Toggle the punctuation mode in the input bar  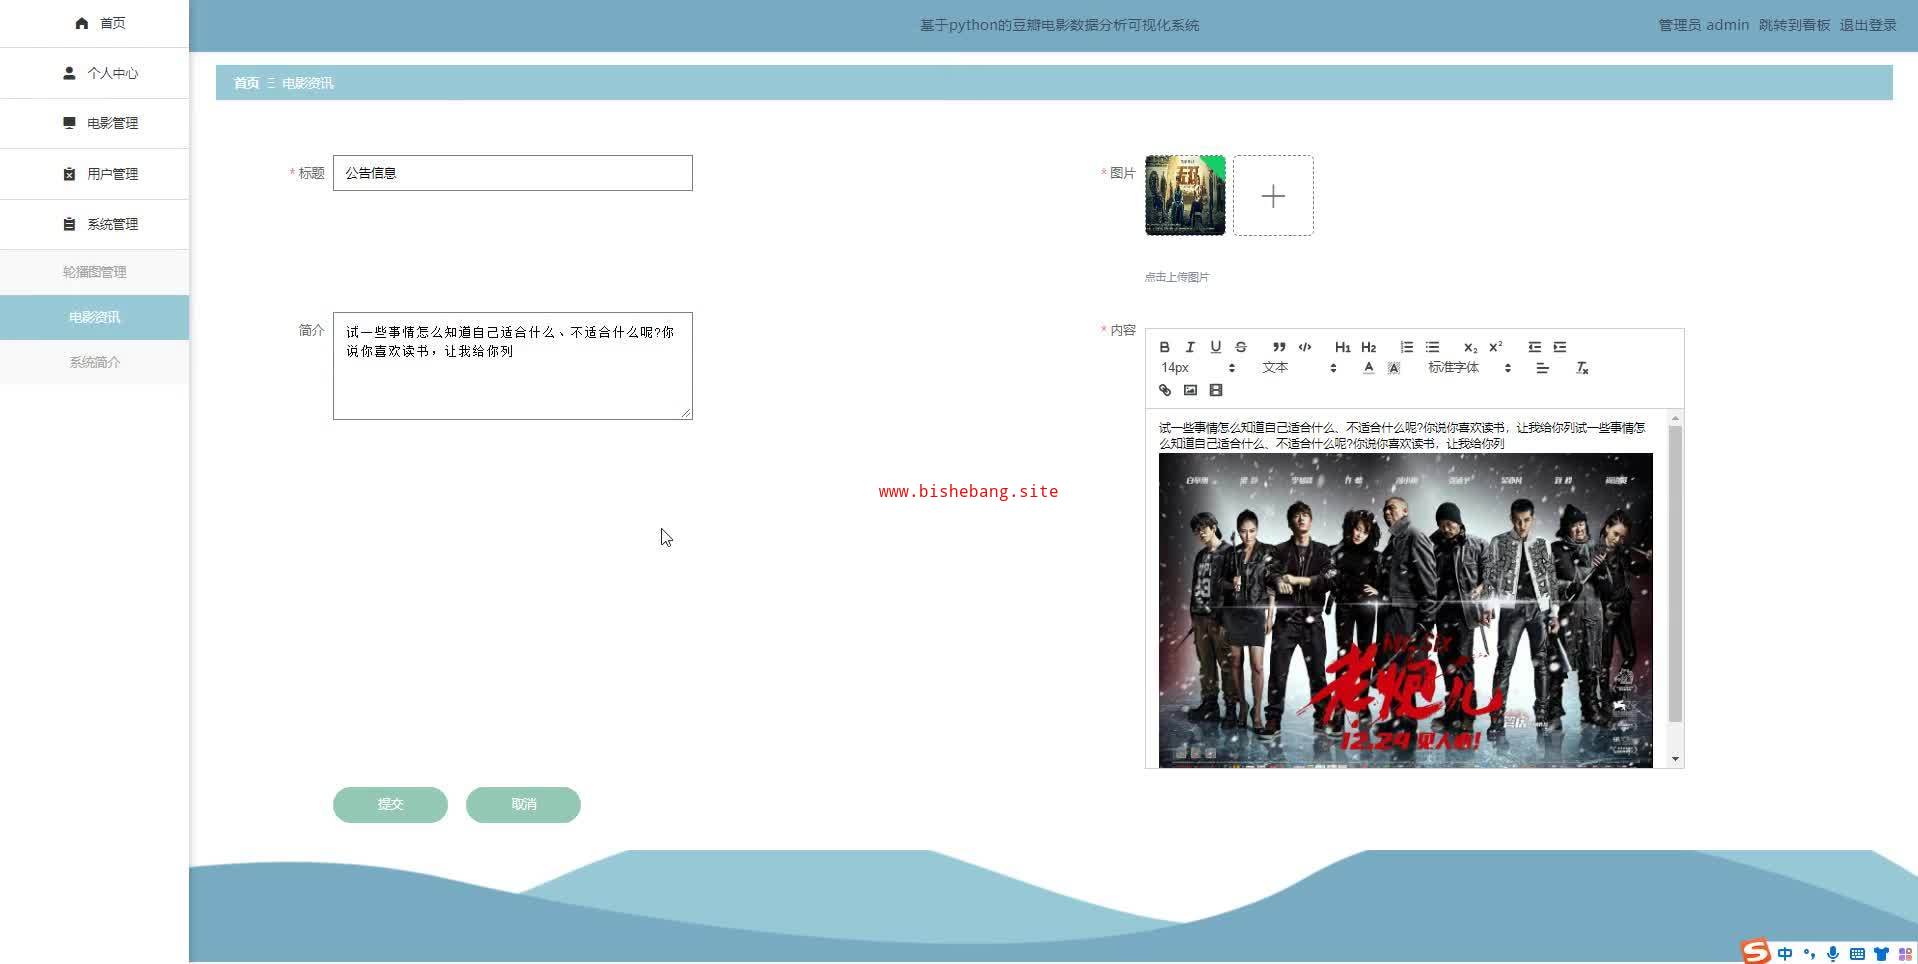tap(1809, 954)
